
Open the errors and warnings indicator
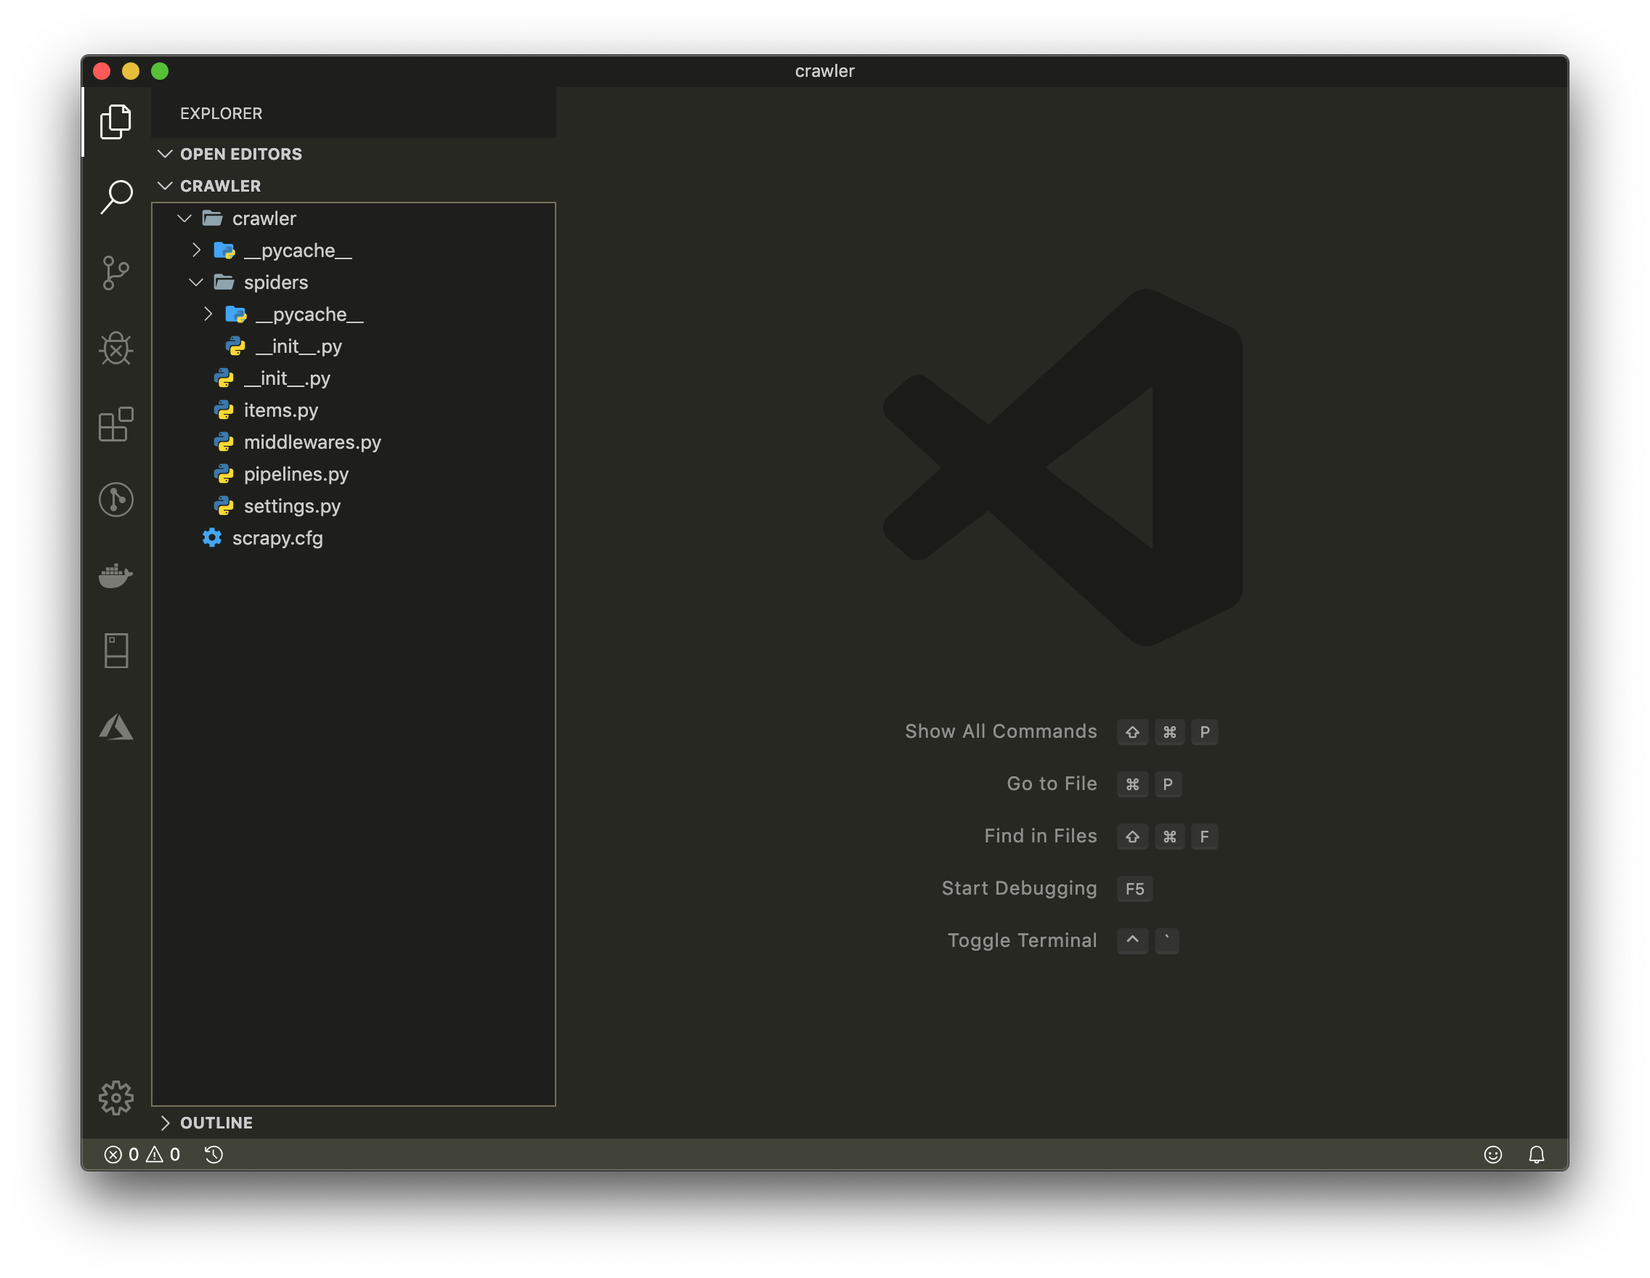[x=142, y=1155]
